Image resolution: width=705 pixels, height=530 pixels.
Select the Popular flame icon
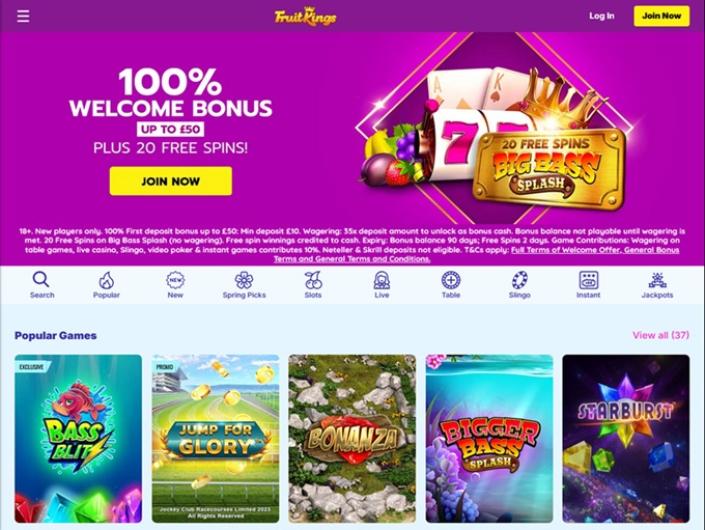106,280
